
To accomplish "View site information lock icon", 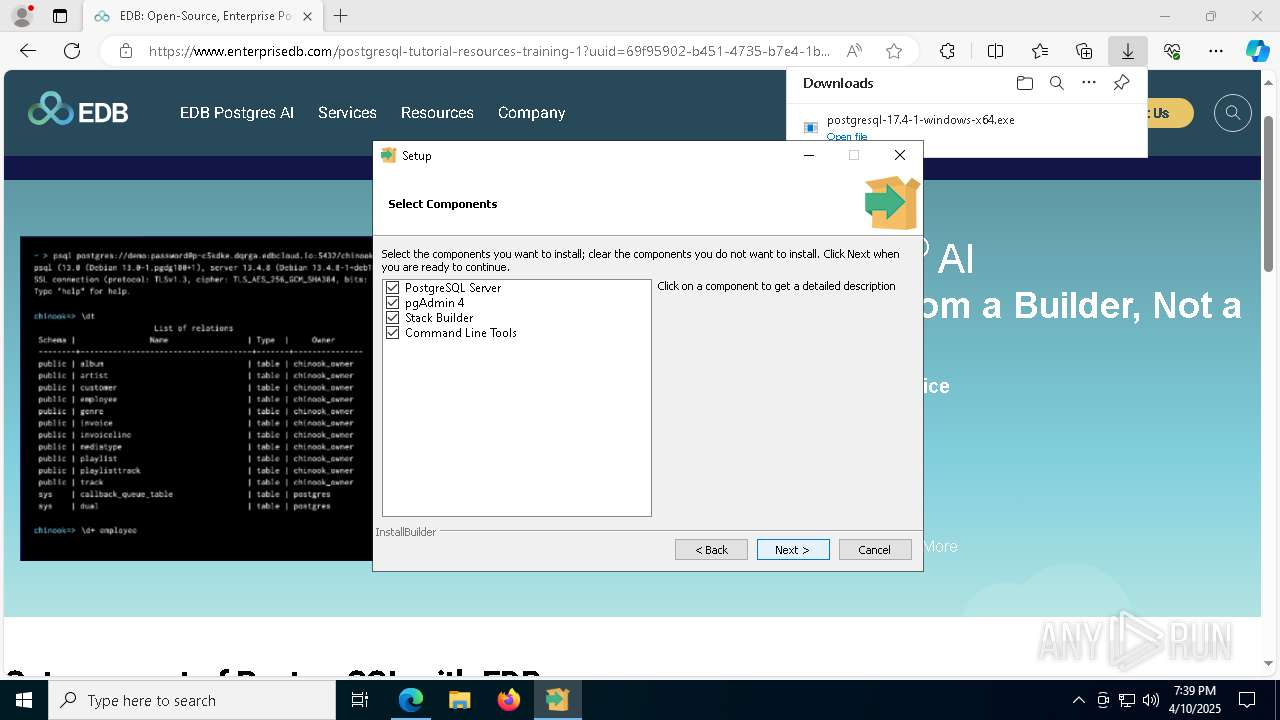I will [125, 51].
